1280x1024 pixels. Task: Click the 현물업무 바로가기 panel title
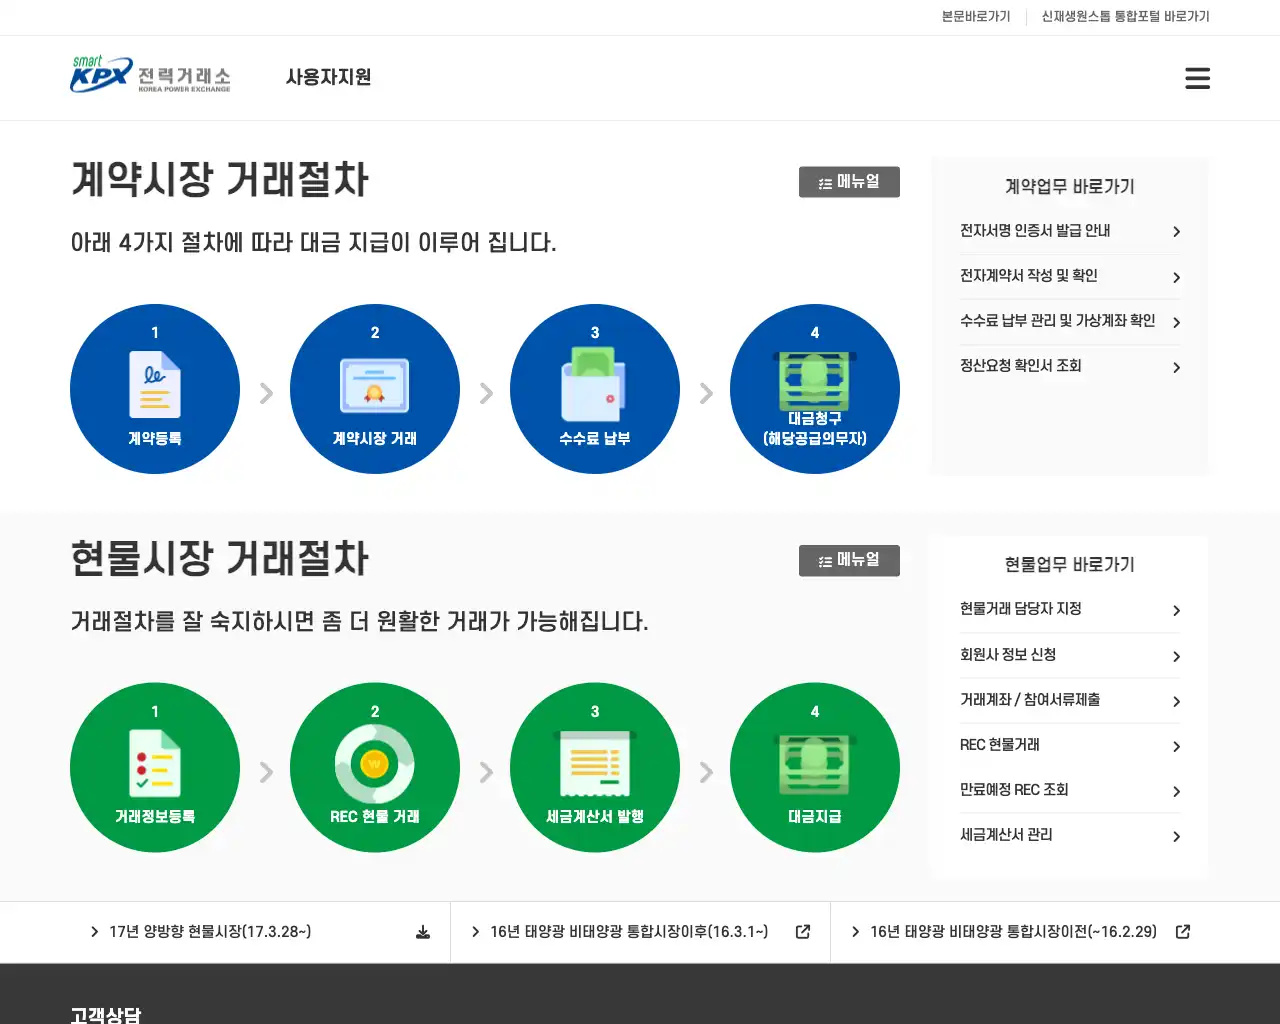(1070, 565)
